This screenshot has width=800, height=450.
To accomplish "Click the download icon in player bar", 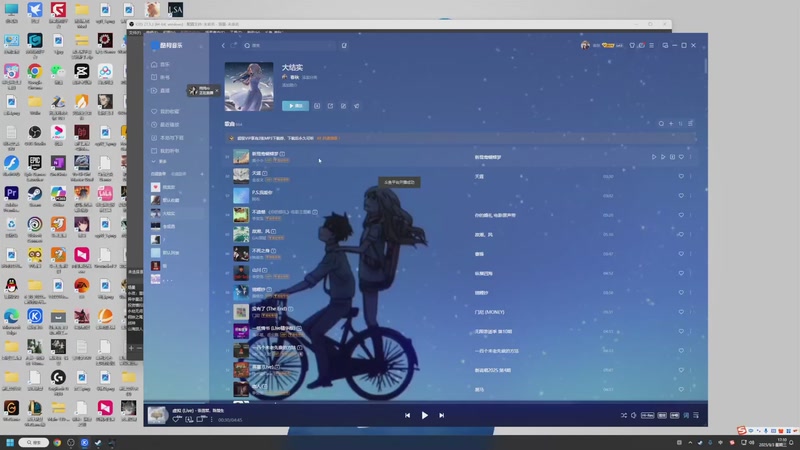I will click(x=189, y=419).
